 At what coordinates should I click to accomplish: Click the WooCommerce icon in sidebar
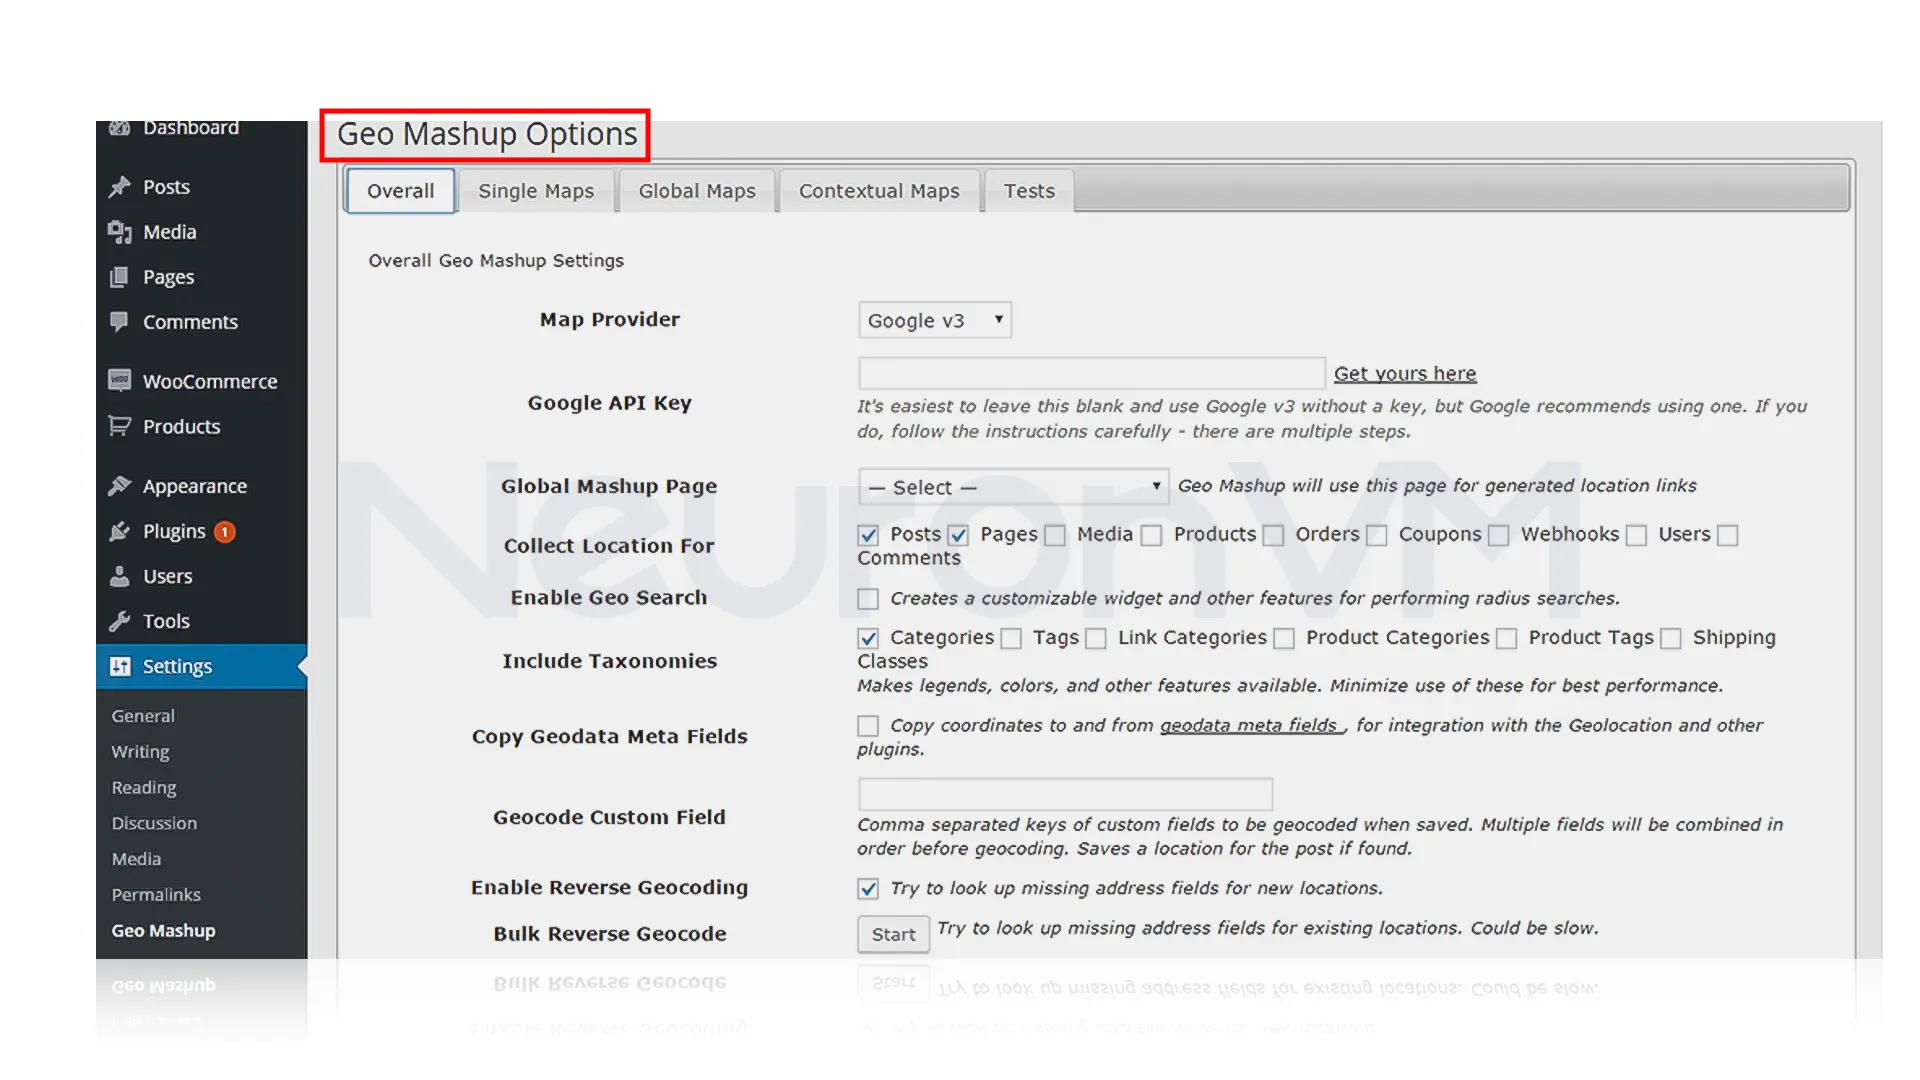tap(120, 381)
